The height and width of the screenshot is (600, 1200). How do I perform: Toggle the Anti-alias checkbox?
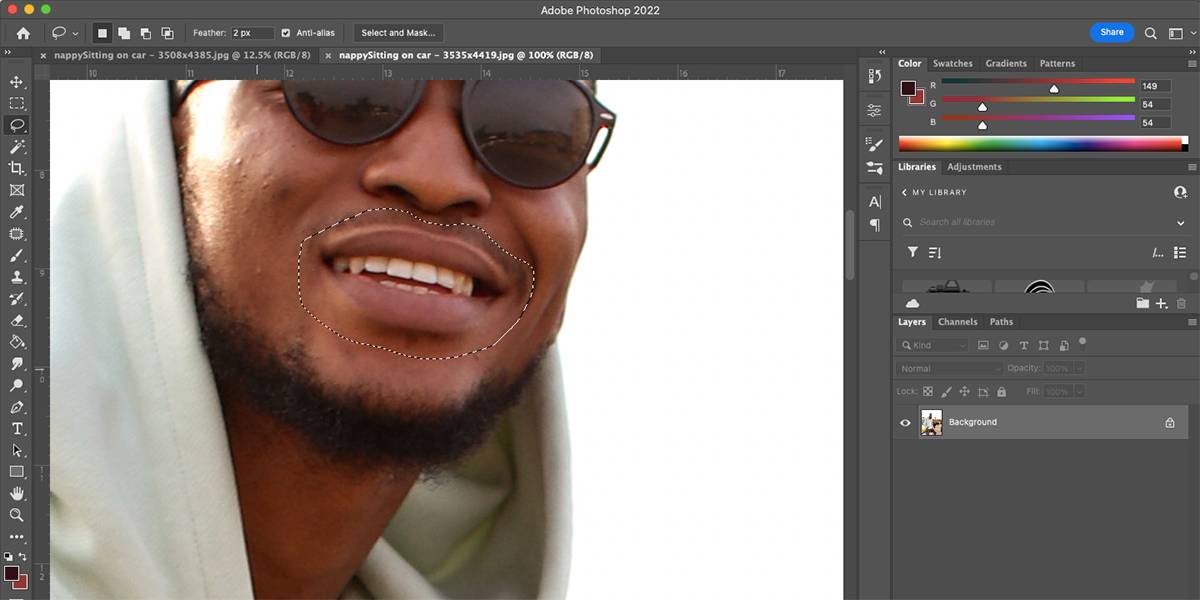(286, 33)
